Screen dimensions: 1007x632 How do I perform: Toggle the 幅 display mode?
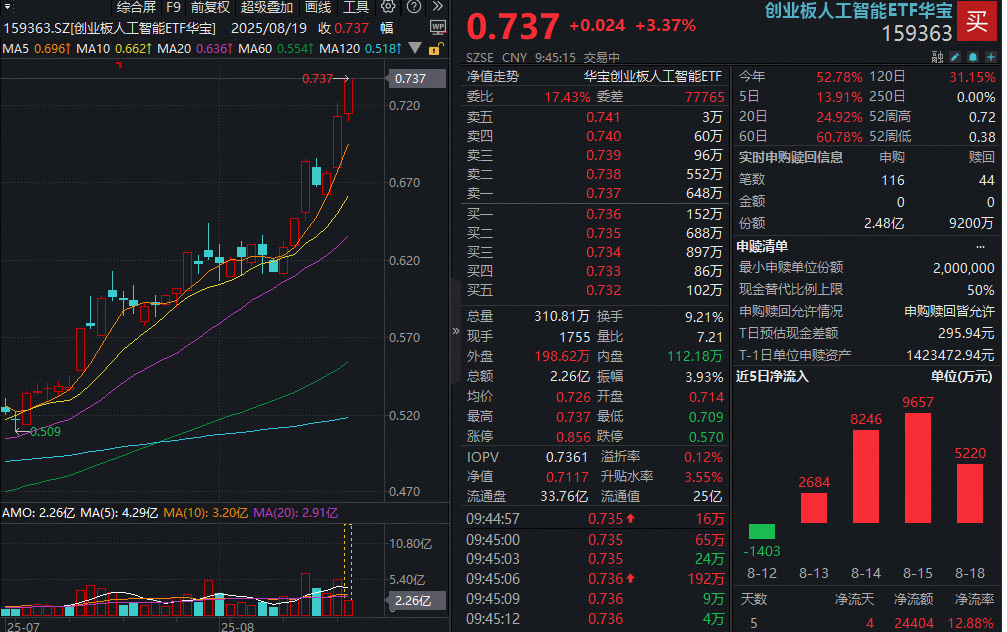(388, 28)
